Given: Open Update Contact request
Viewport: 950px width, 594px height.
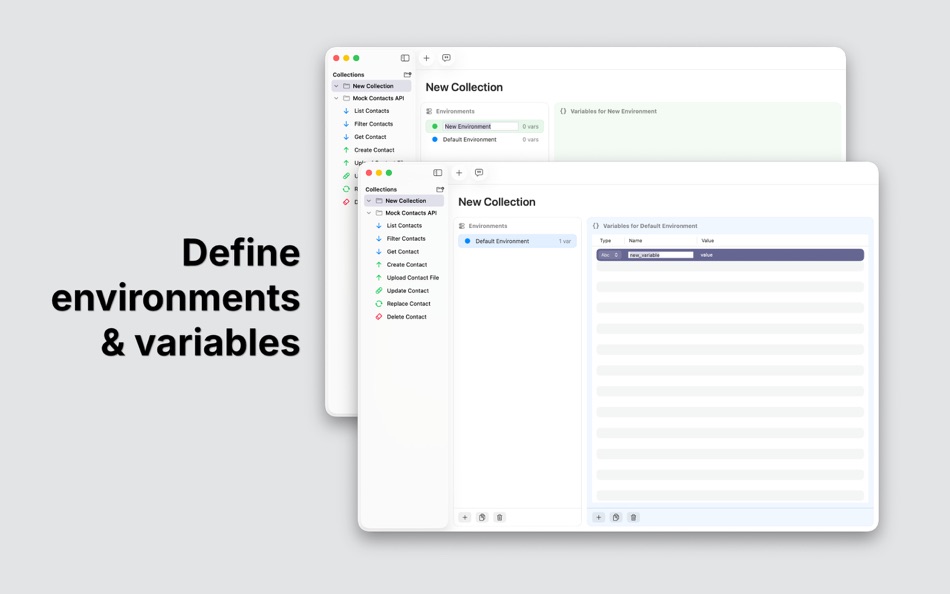Looking at the screenshot, I should click(x=408, y=291).
